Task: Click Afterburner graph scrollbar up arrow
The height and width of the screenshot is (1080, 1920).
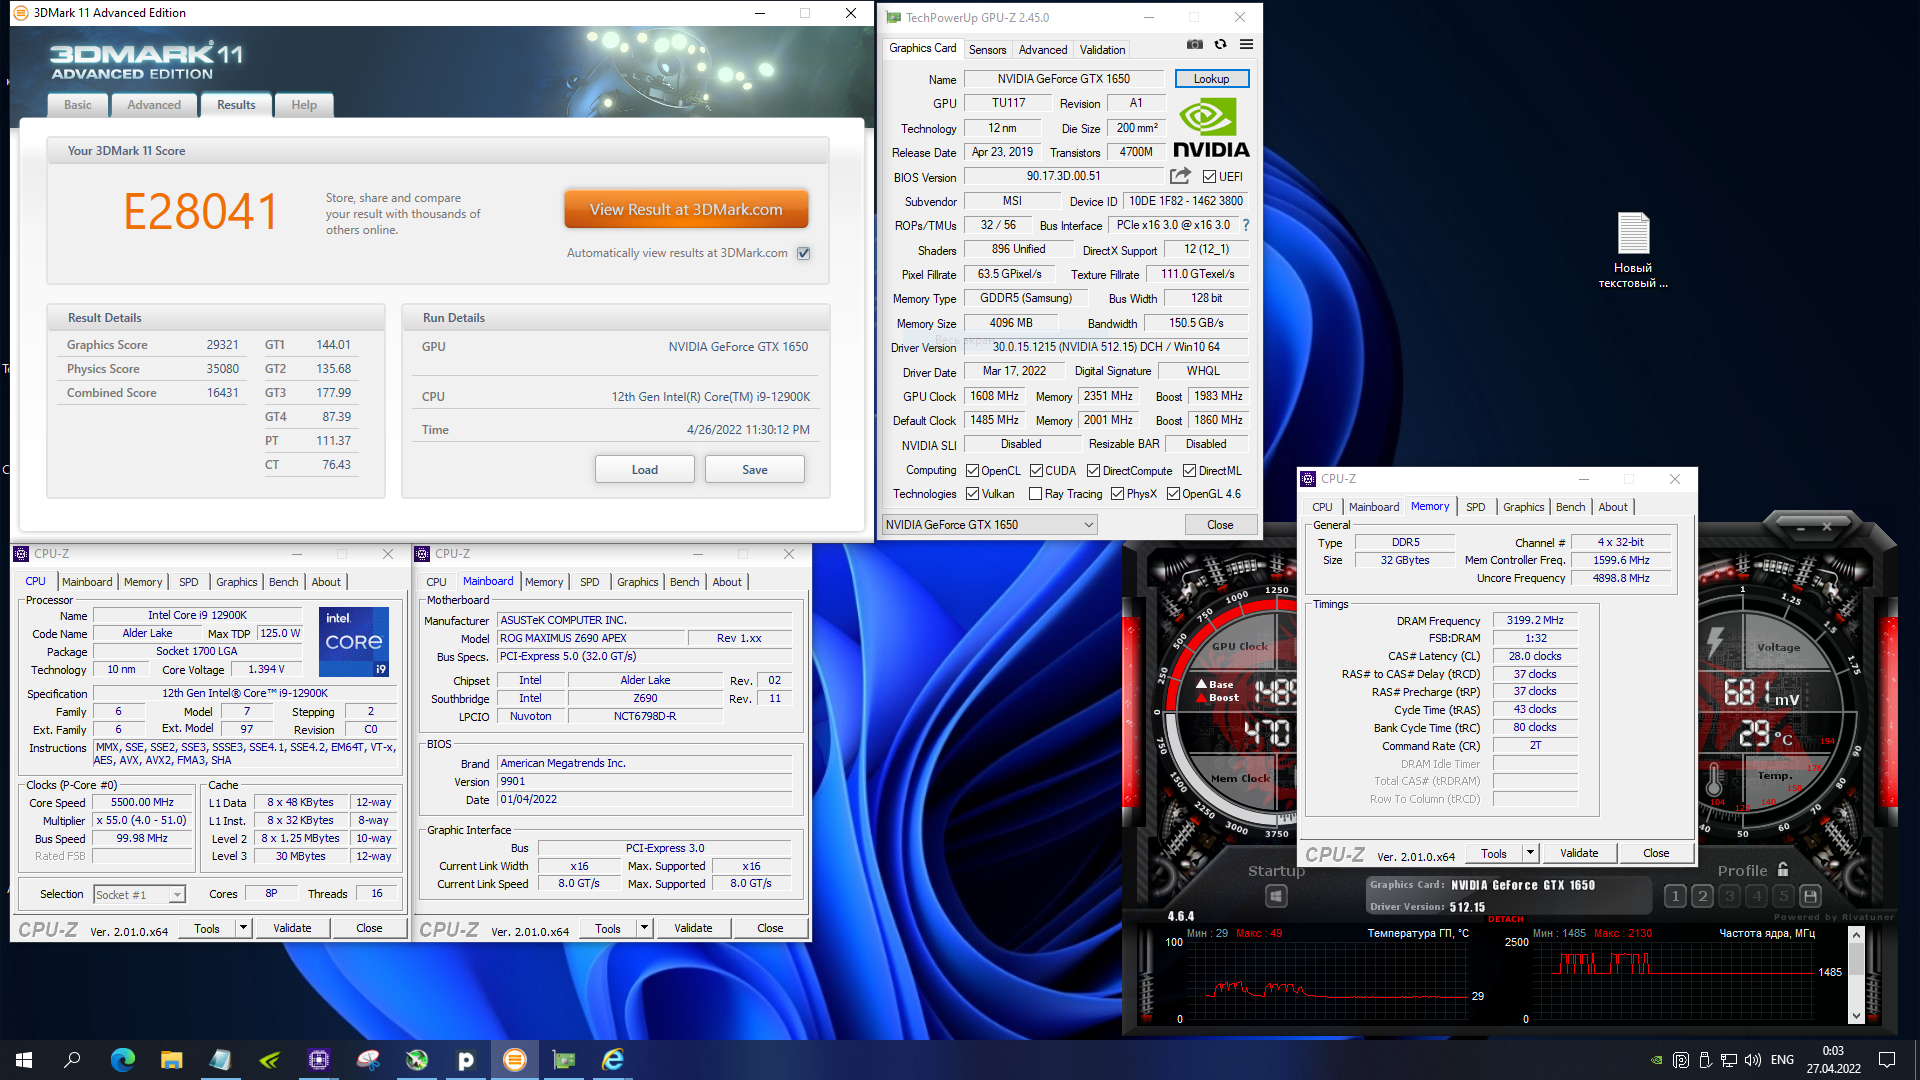Action: [1856, 936]
